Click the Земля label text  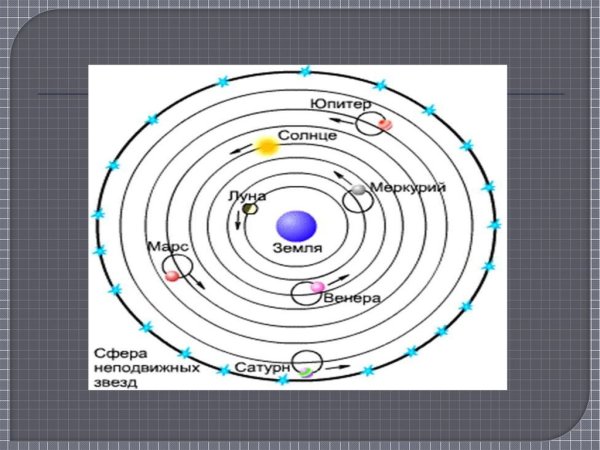pyautogui.click(x=296, y=246)
